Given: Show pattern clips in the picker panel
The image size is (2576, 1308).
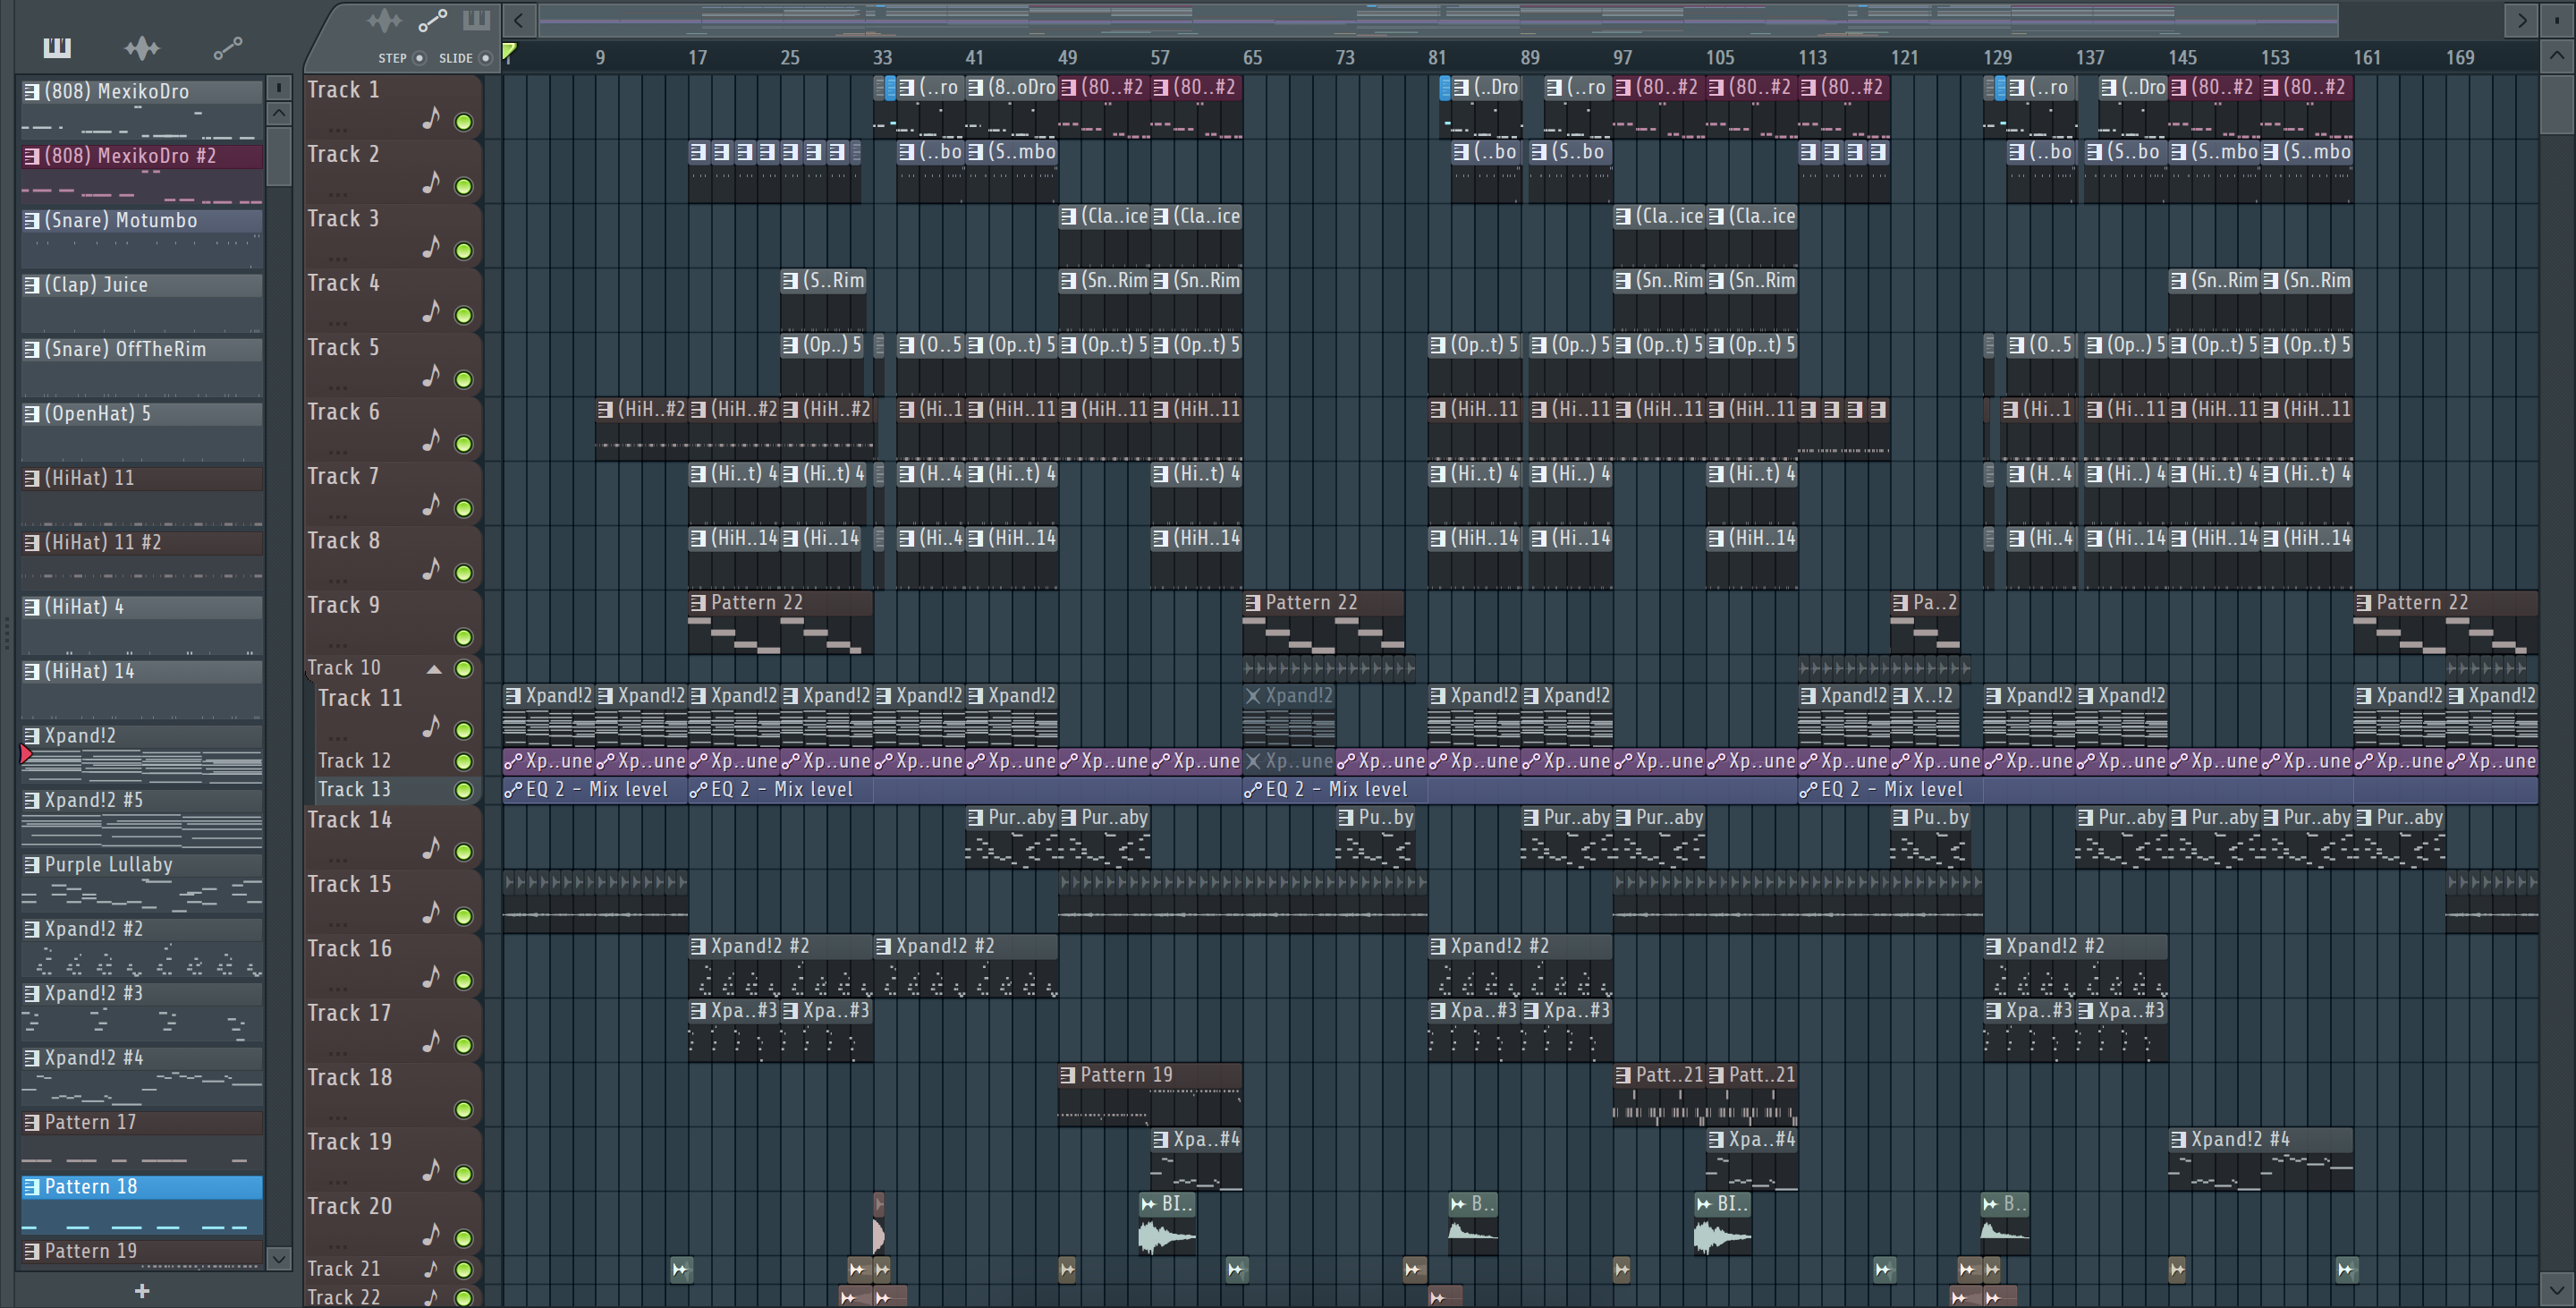Looking at the screenshot, I should point(57,48).
